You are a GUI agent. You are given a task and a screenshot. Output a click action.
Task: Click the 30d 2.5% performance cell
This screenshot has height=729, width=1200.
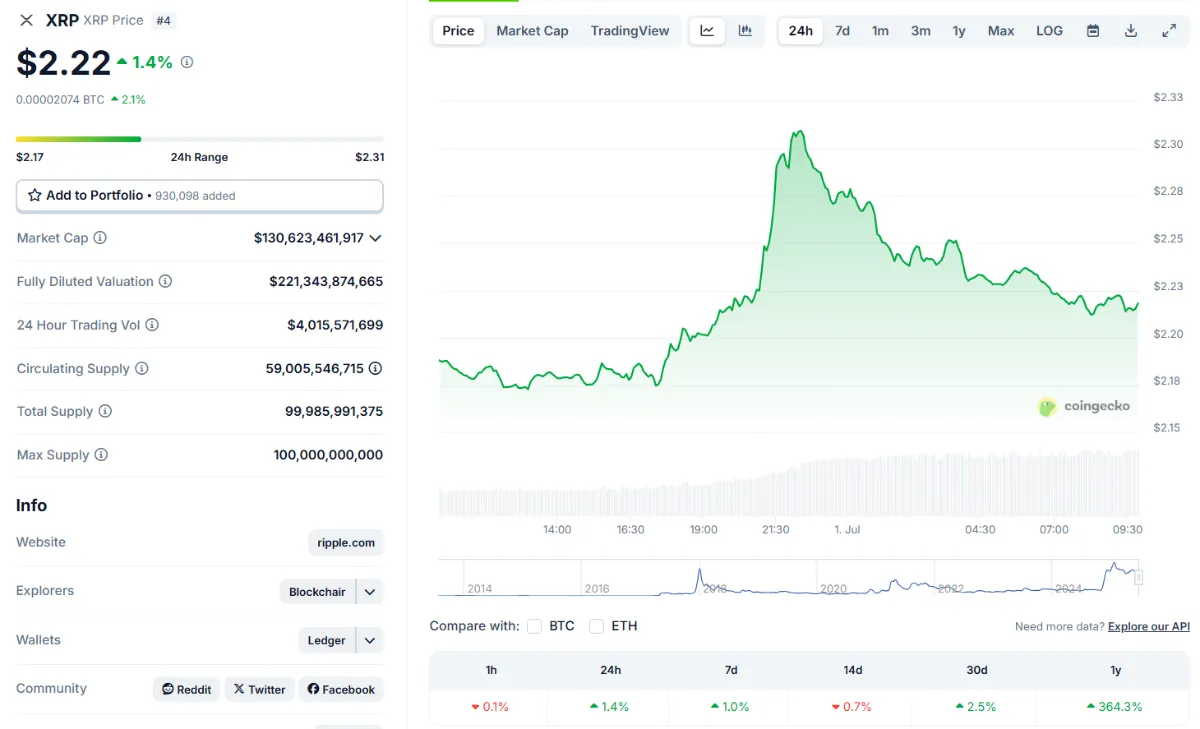click(976, 707)
